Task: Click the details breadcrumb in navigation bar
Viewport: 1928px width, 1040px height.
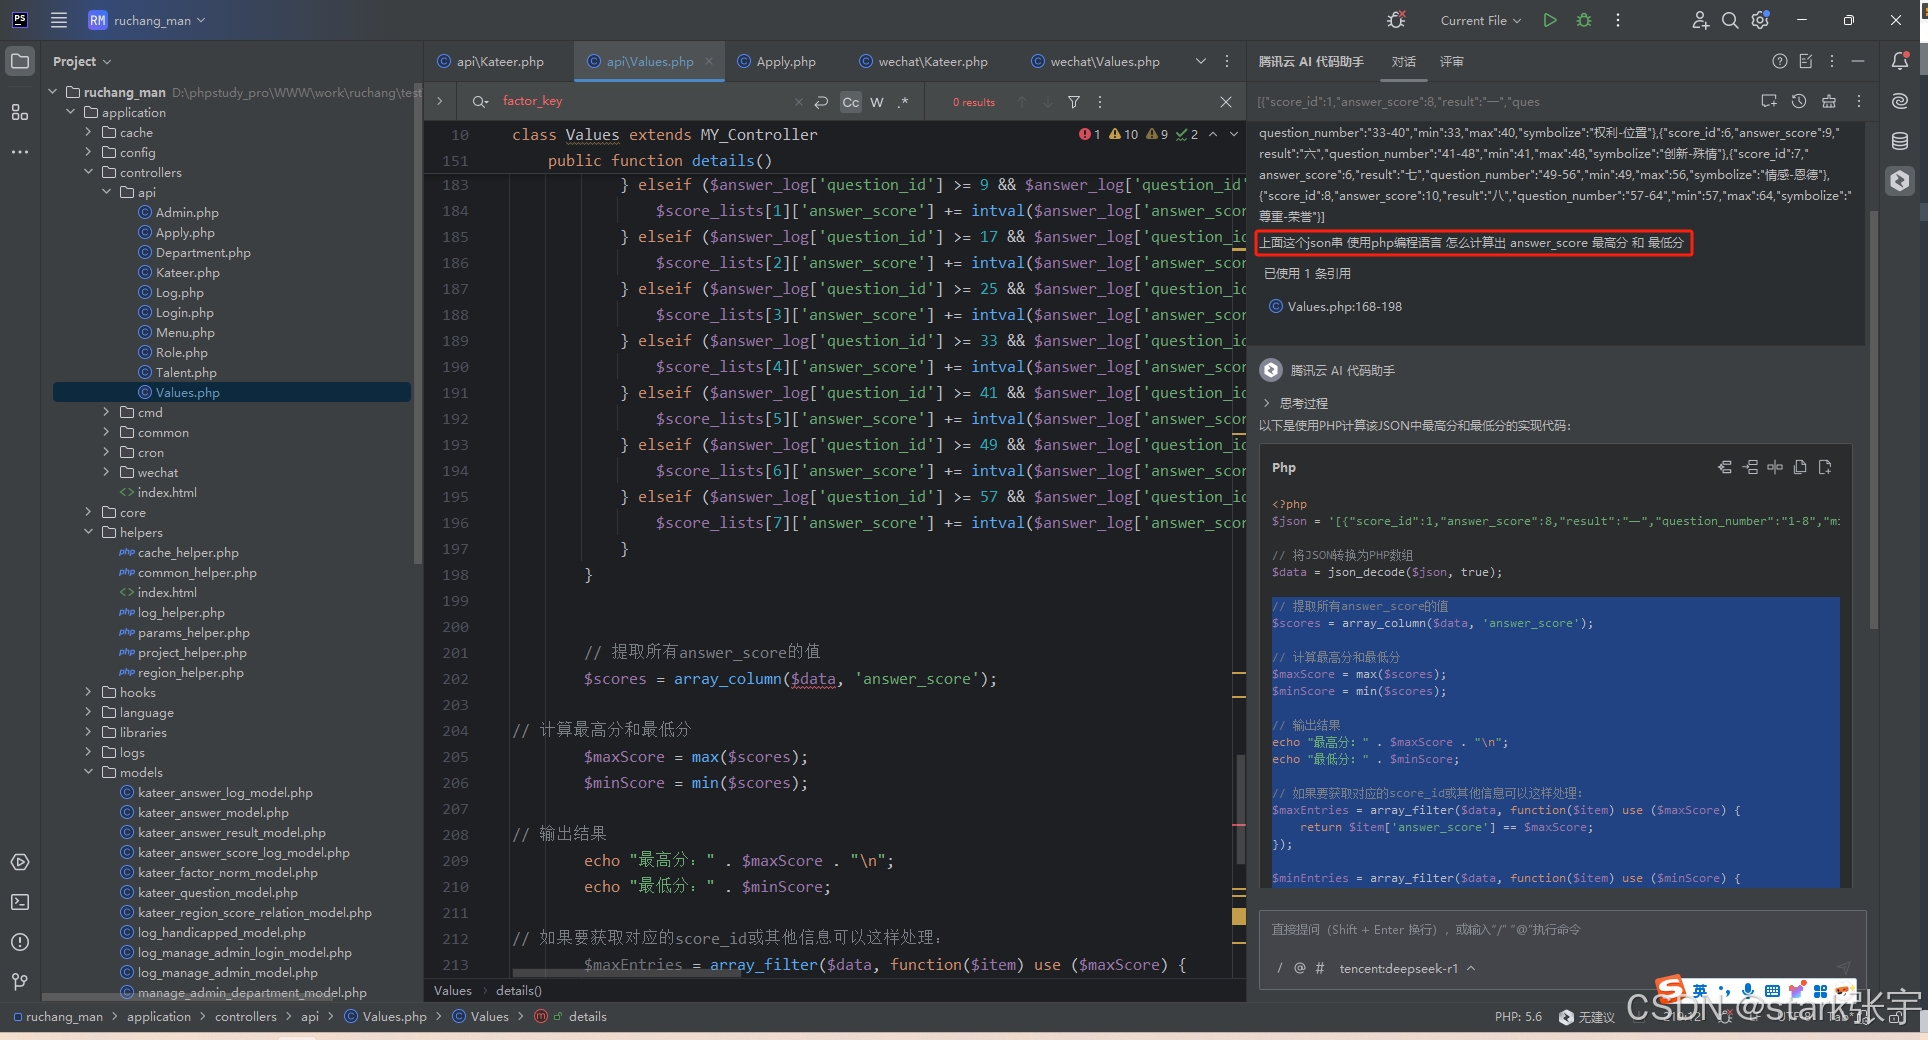Action: tap(587, 1016)
